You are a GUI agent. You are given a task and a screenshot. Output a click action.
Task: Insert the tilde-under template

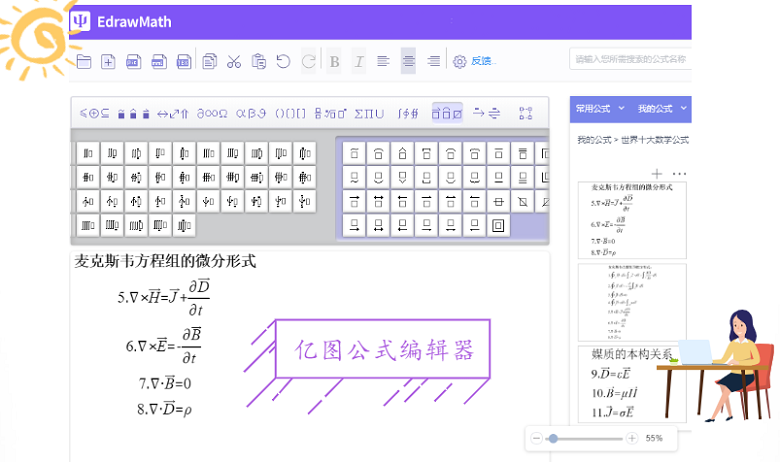pyautogui.click(x=354, y=177)
